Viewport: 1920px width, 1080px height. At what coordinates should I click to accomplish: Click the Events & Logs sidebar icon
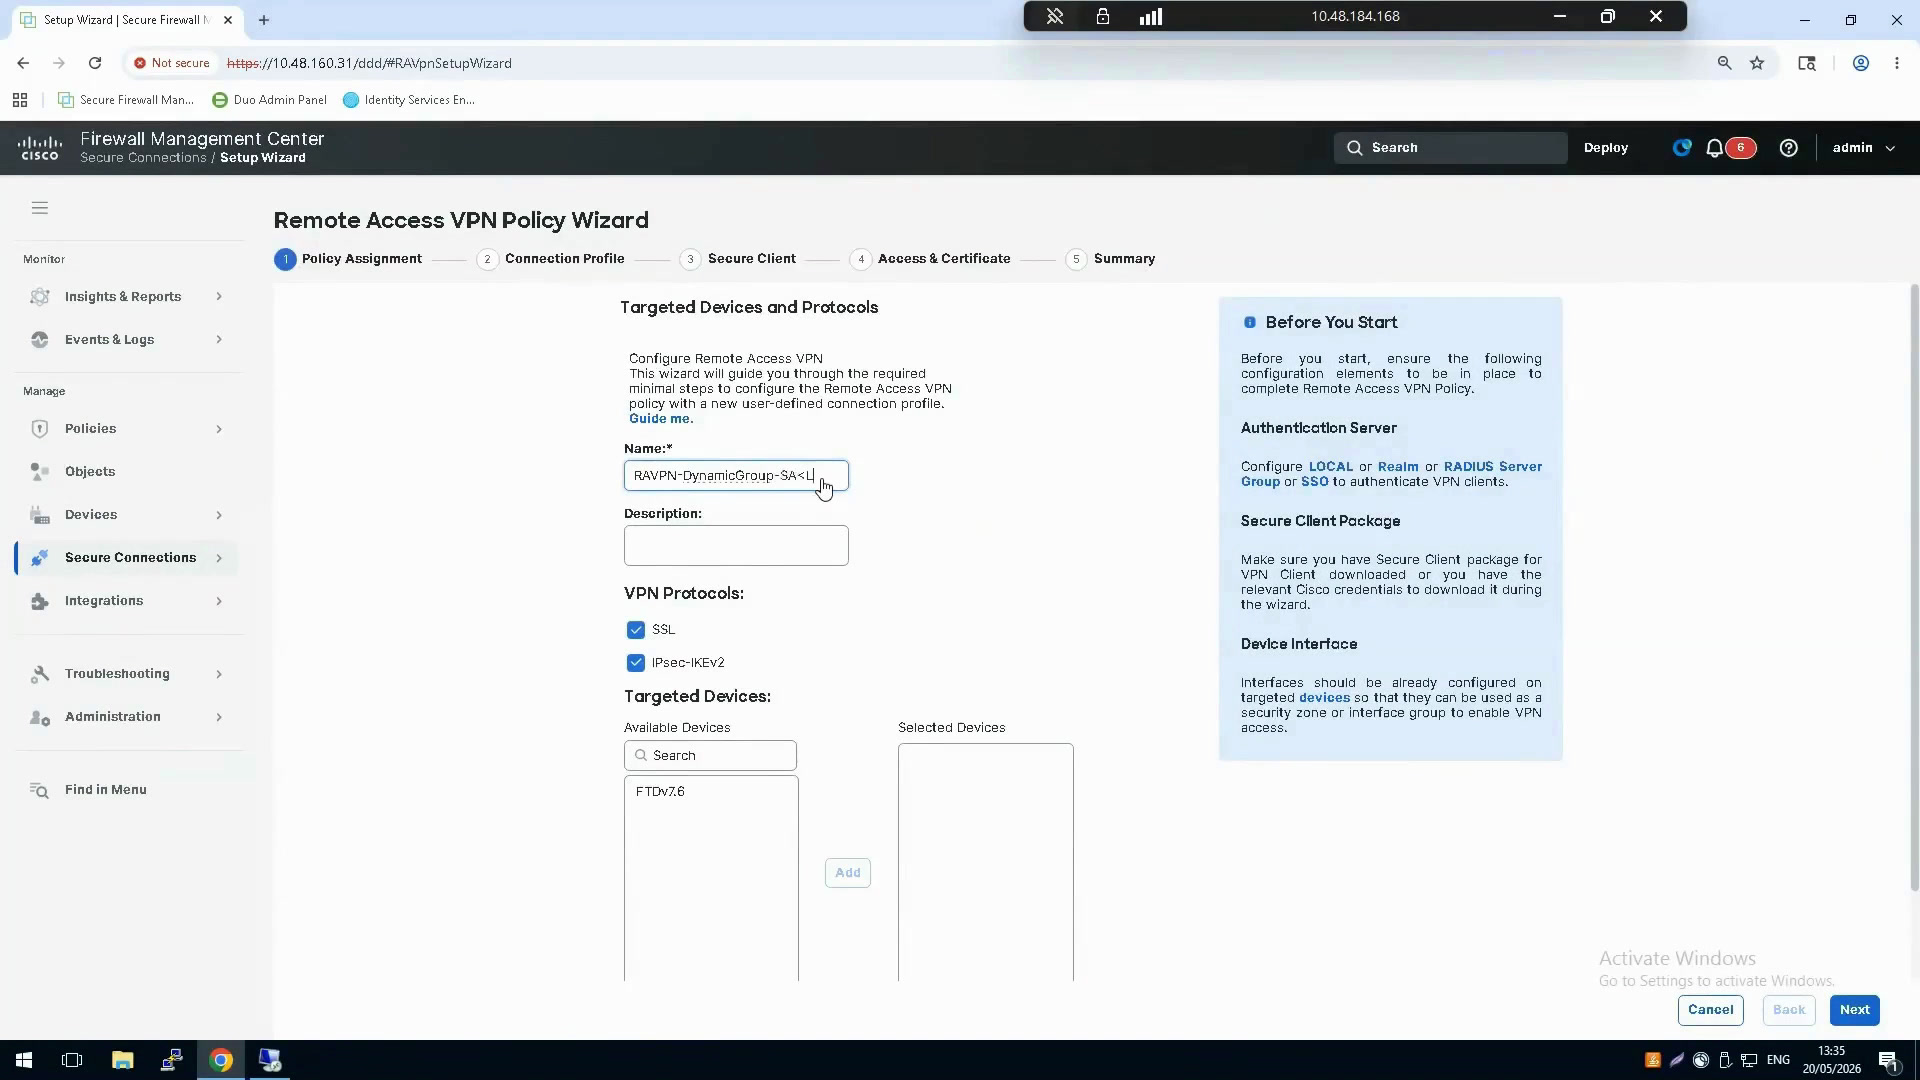click(x=40, y=340)
